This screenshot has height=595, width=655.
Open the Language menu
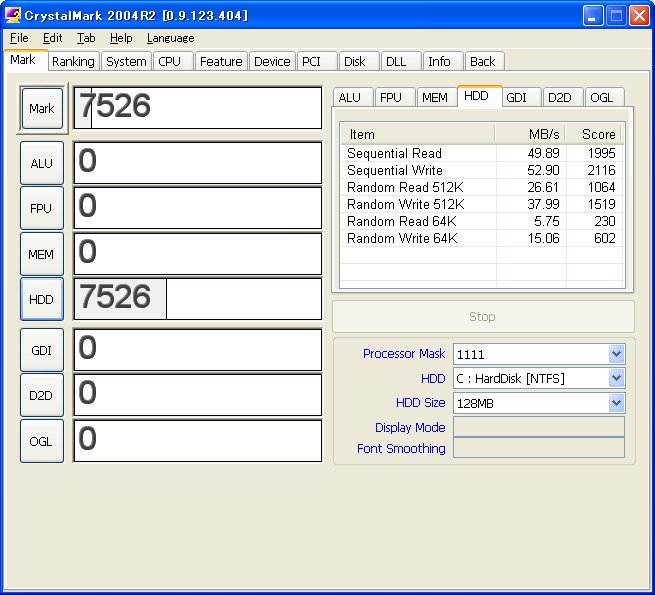click(x=170, y=38)
